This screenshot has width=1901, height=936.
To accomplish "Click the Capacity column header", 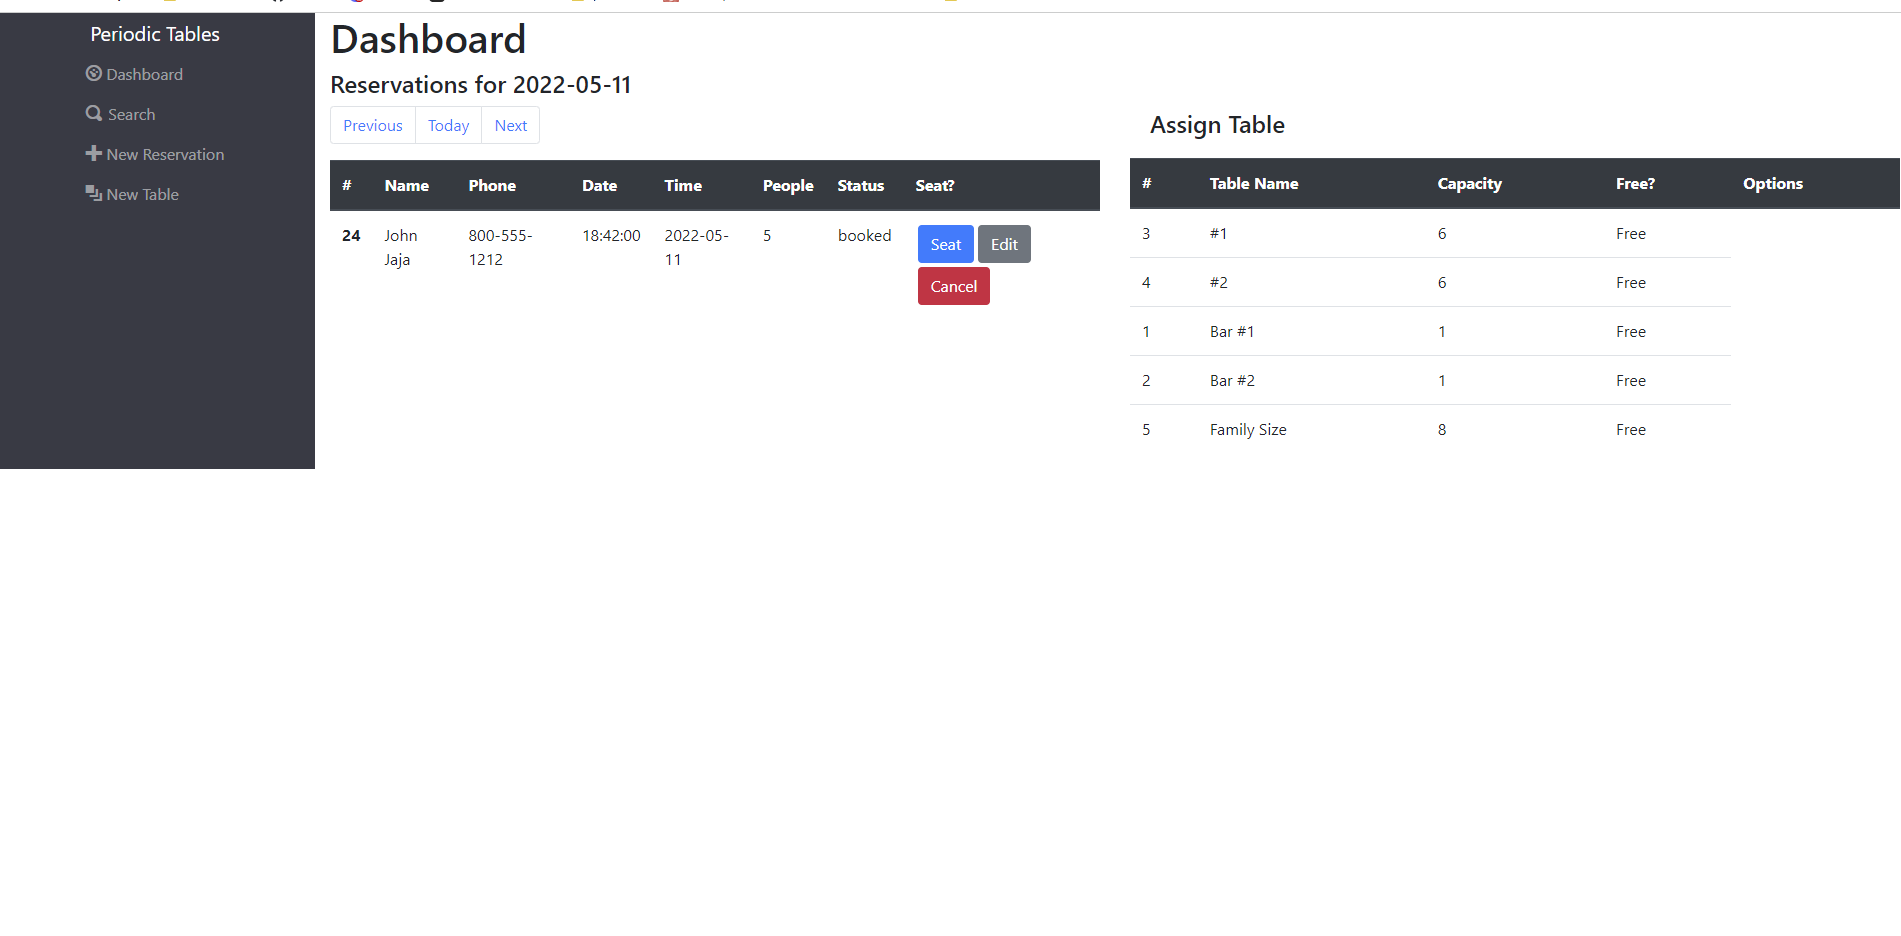I will tap(1469, 183).
